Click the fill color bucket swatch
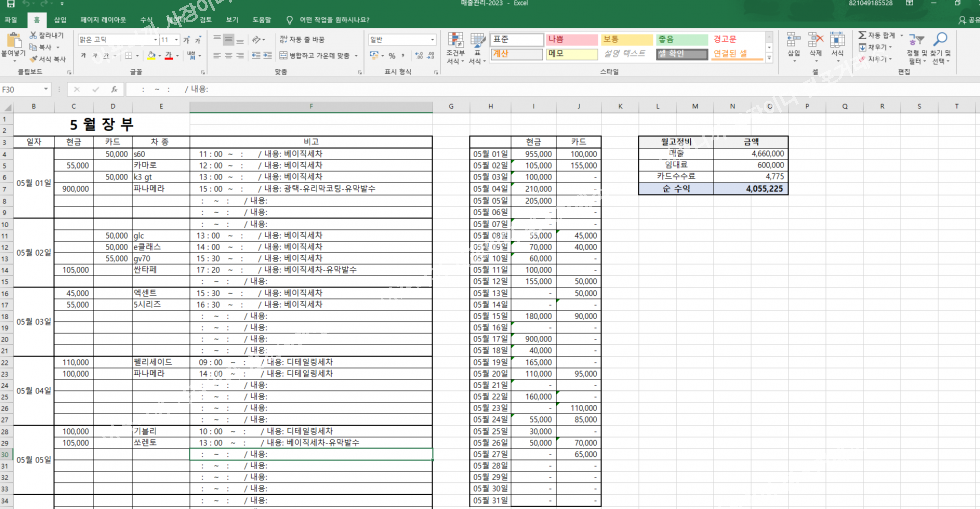This screenshot has height=509, width=980. (148, 56)
